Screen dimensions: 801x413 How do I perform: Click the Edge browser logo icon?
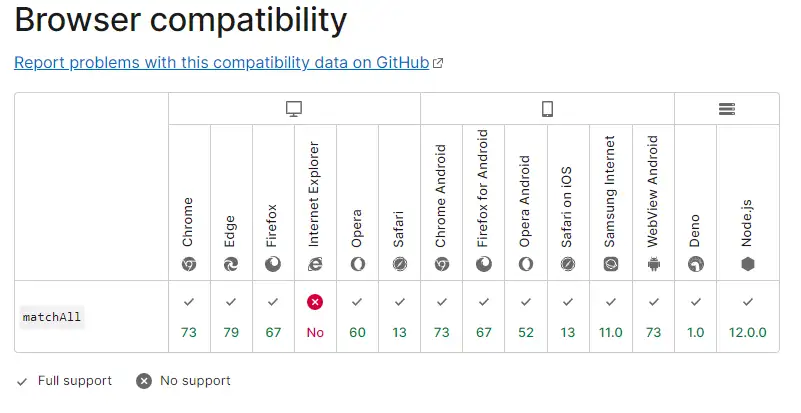point(231,264)
